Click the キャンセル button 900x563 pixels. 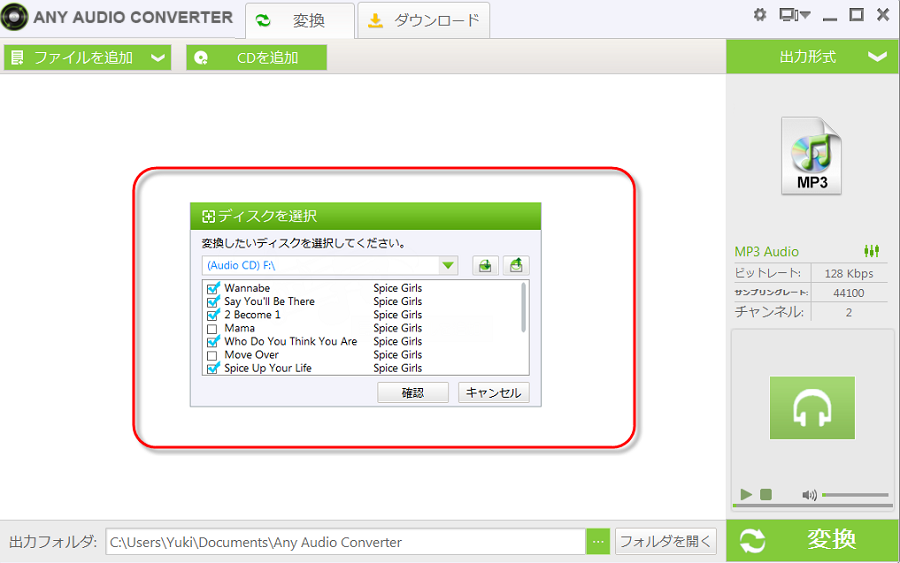494,393
